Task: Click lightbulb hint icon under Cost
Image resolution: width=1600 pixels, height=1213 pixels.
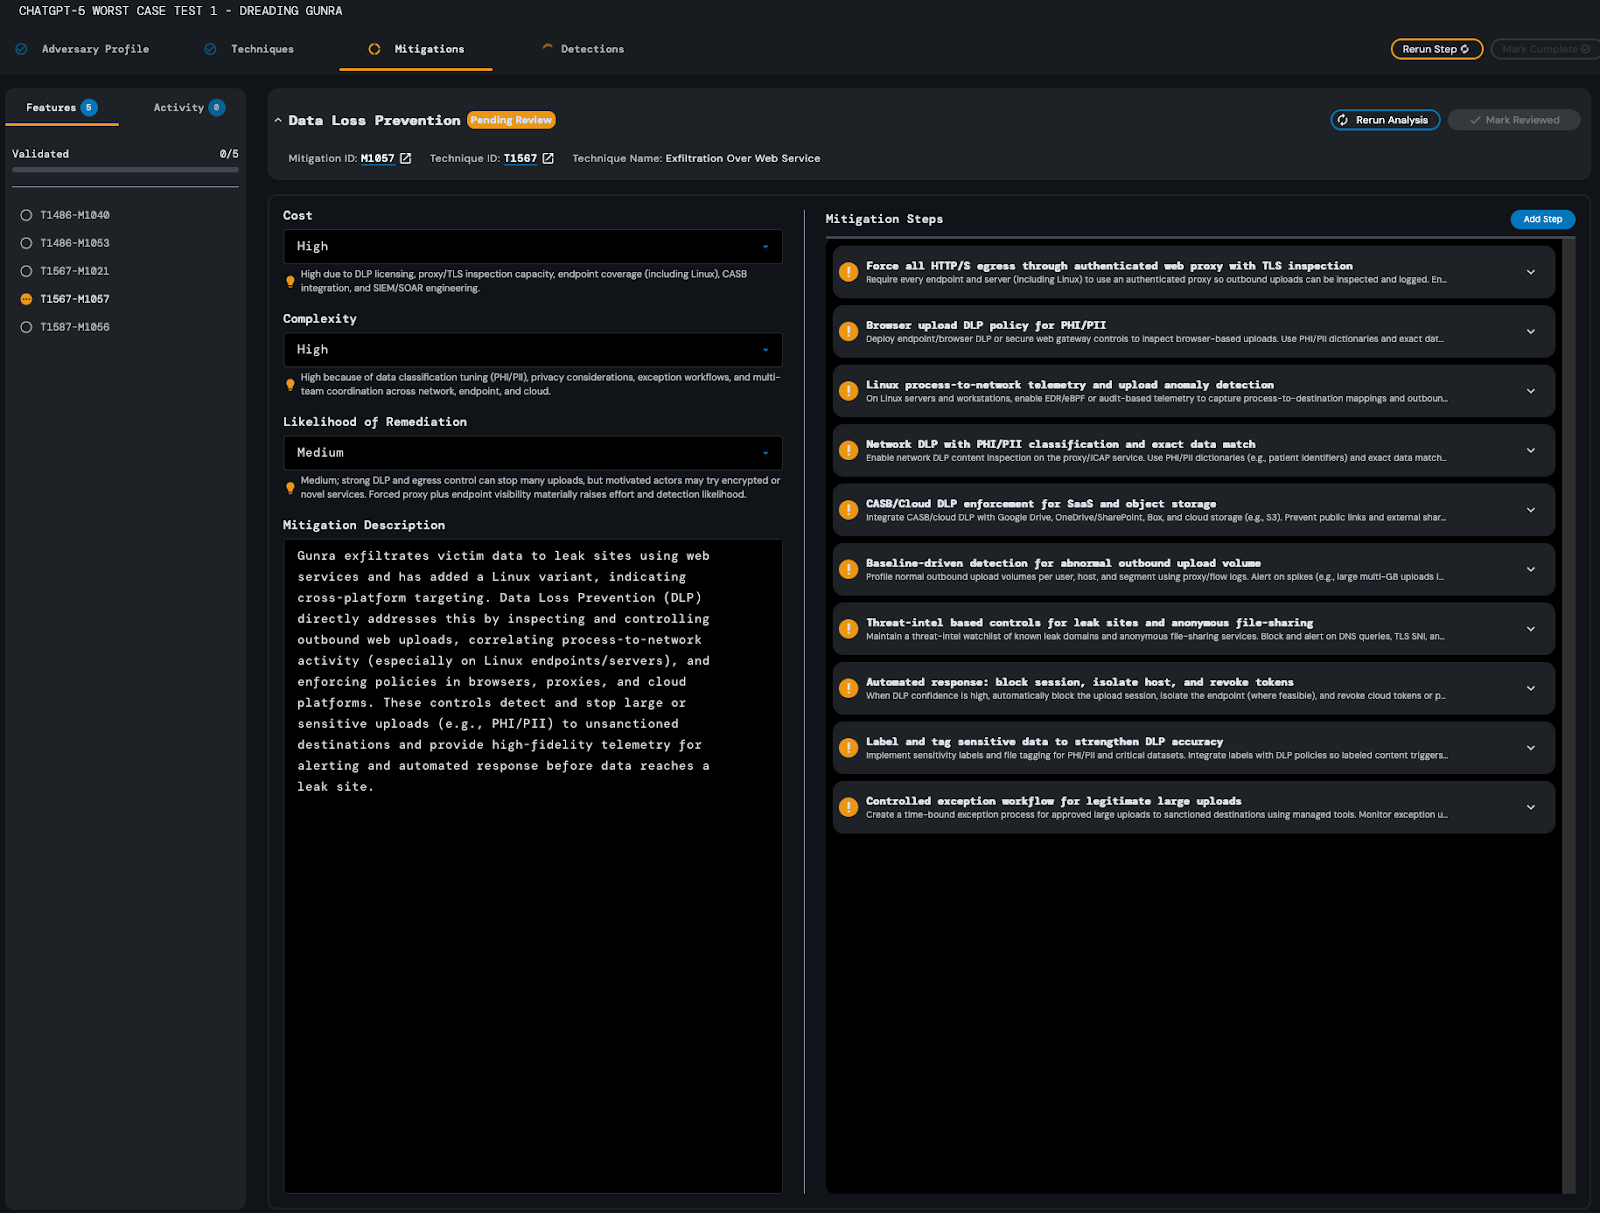Action: 291,281
